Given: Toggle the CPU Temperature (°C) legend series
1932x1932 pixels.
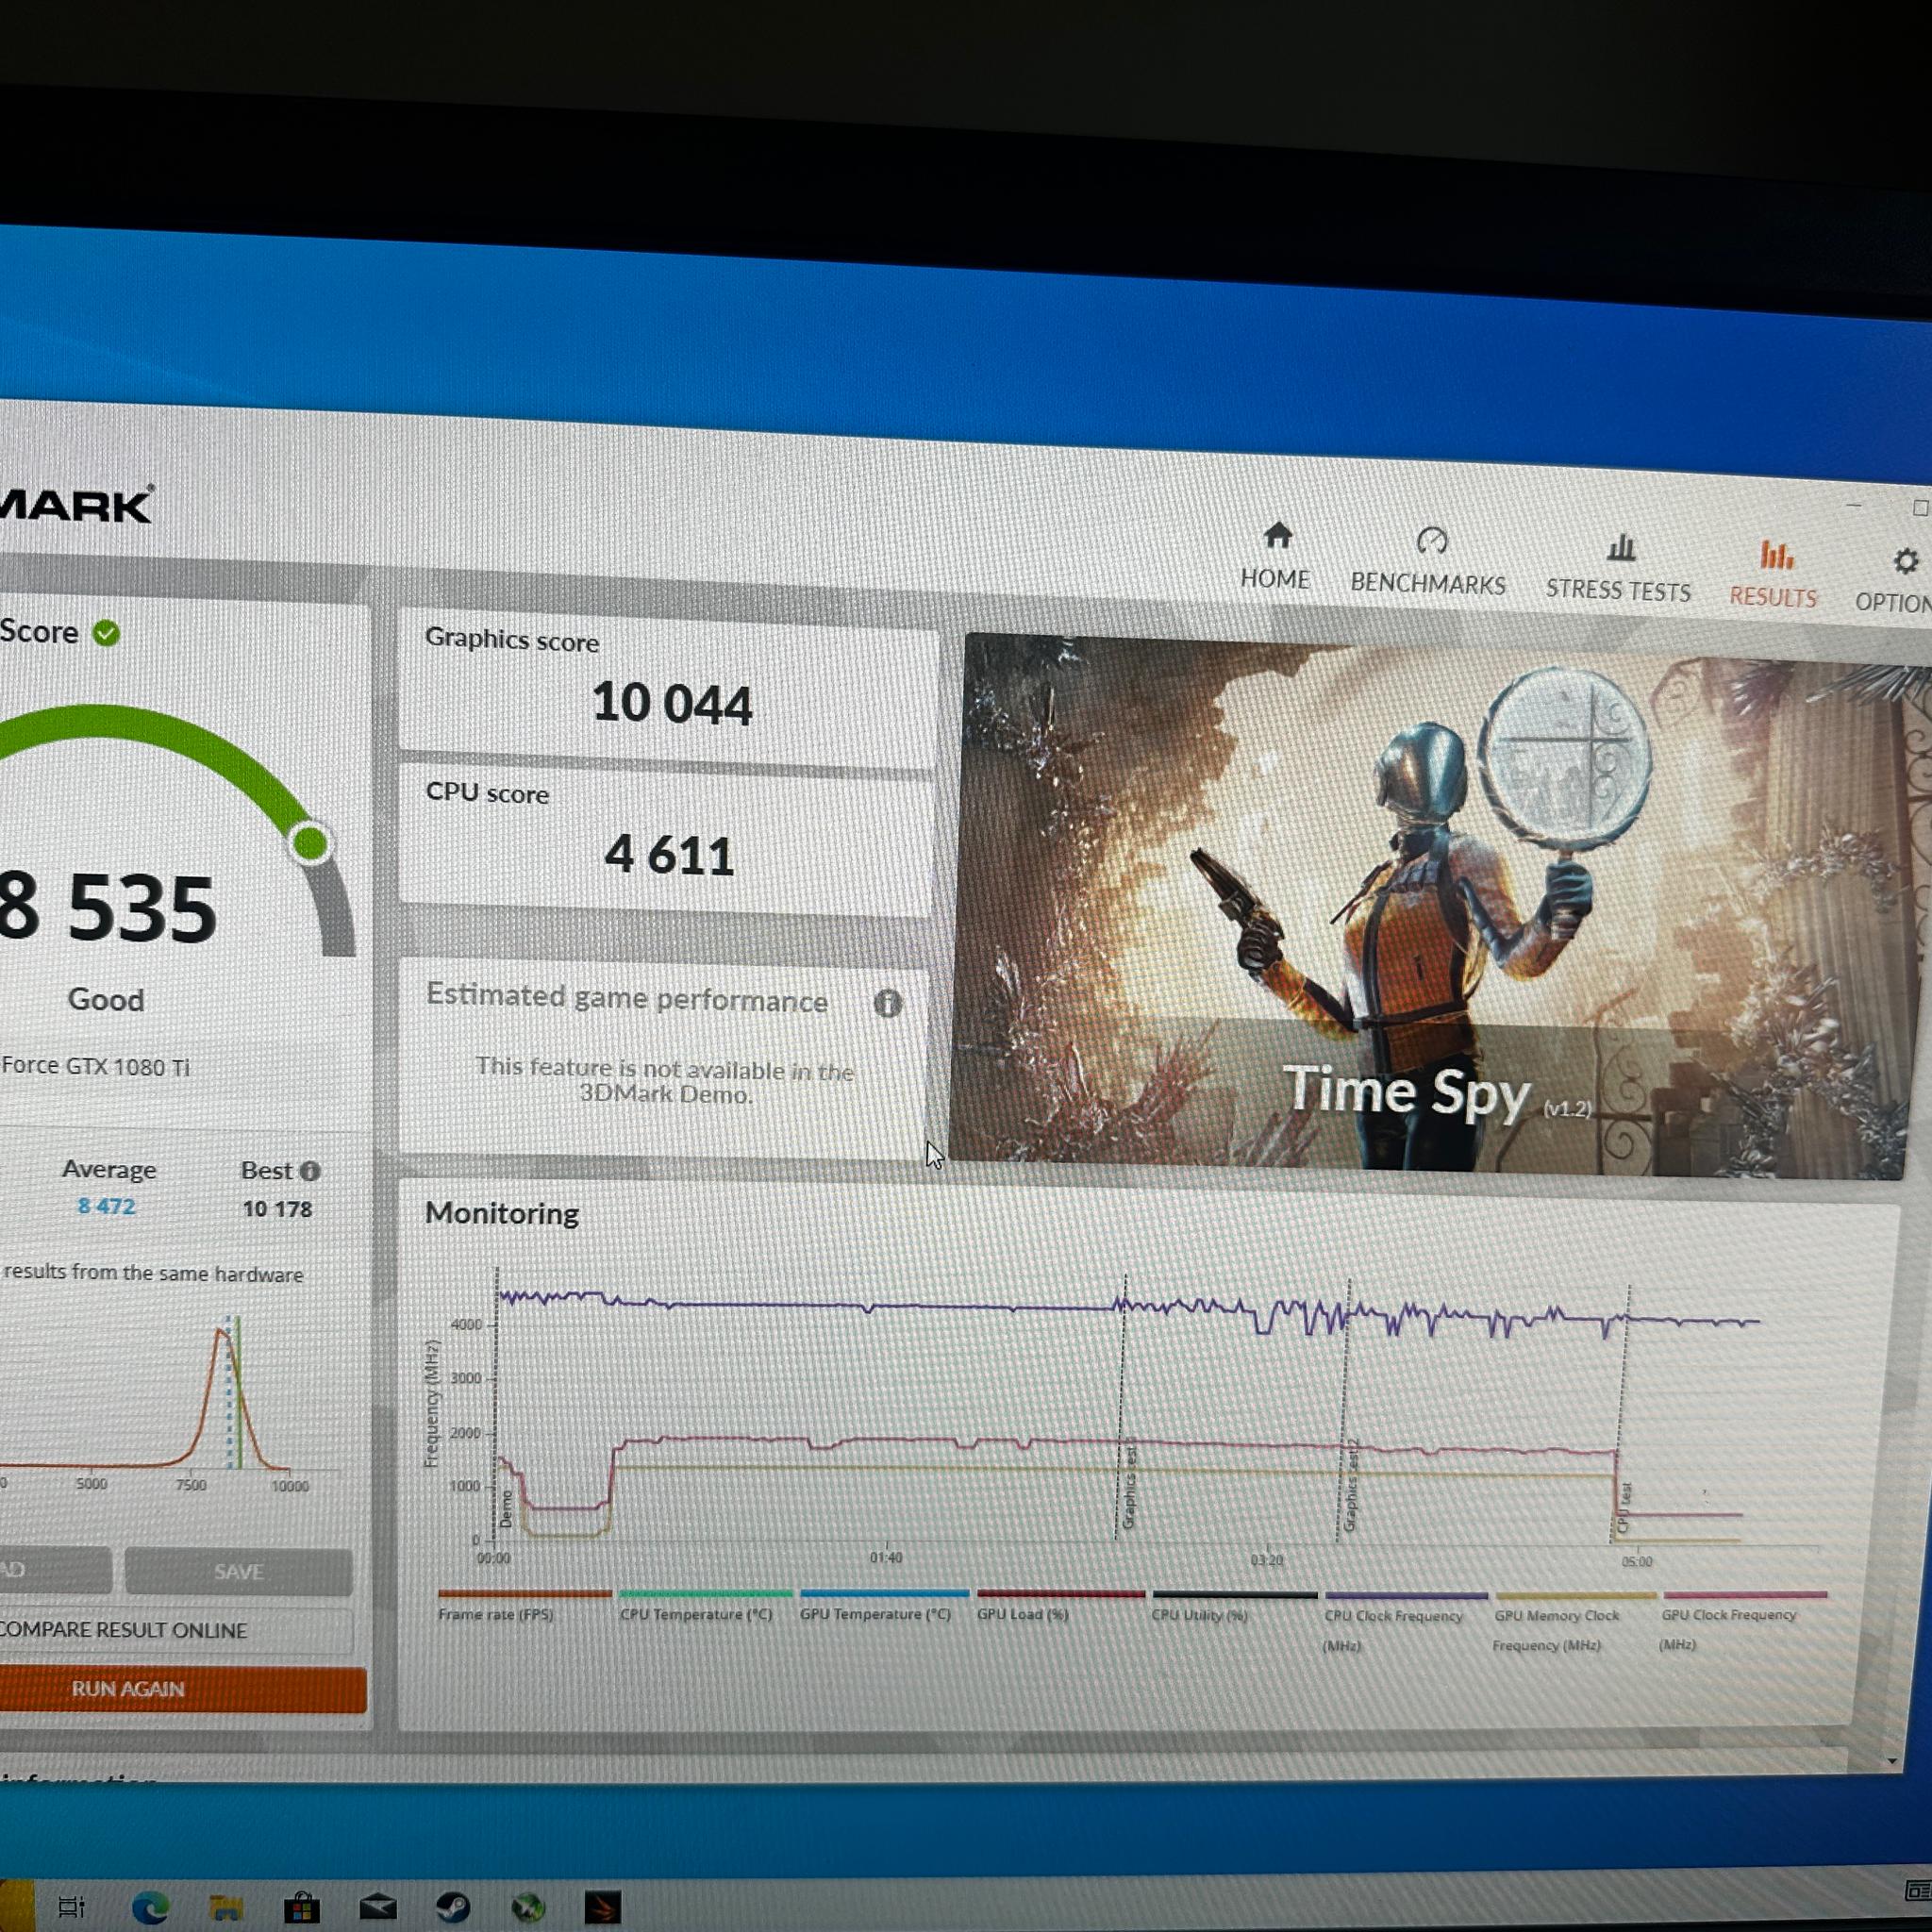Looking at the screenshot, I should click(x=705, y=1606).
